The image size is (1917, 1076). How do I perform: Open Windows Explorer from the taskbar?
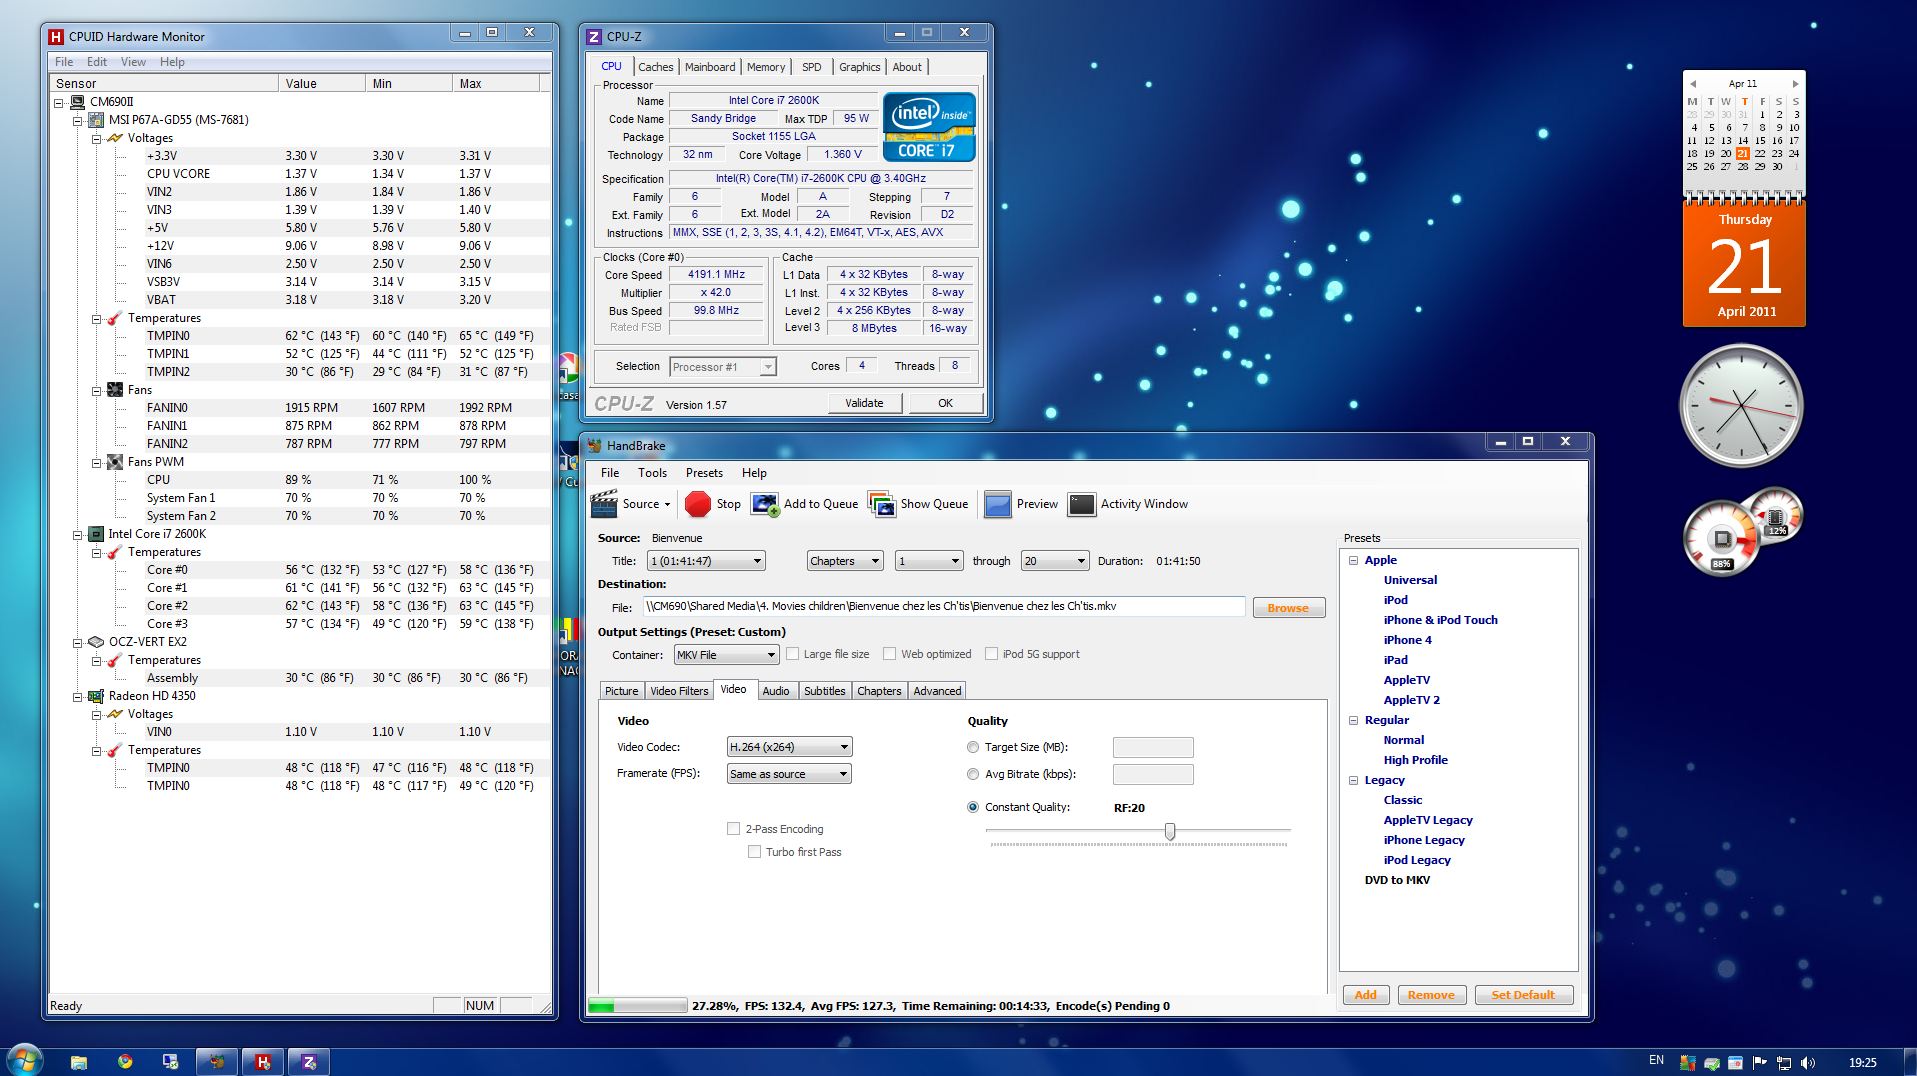[79, 1061]
